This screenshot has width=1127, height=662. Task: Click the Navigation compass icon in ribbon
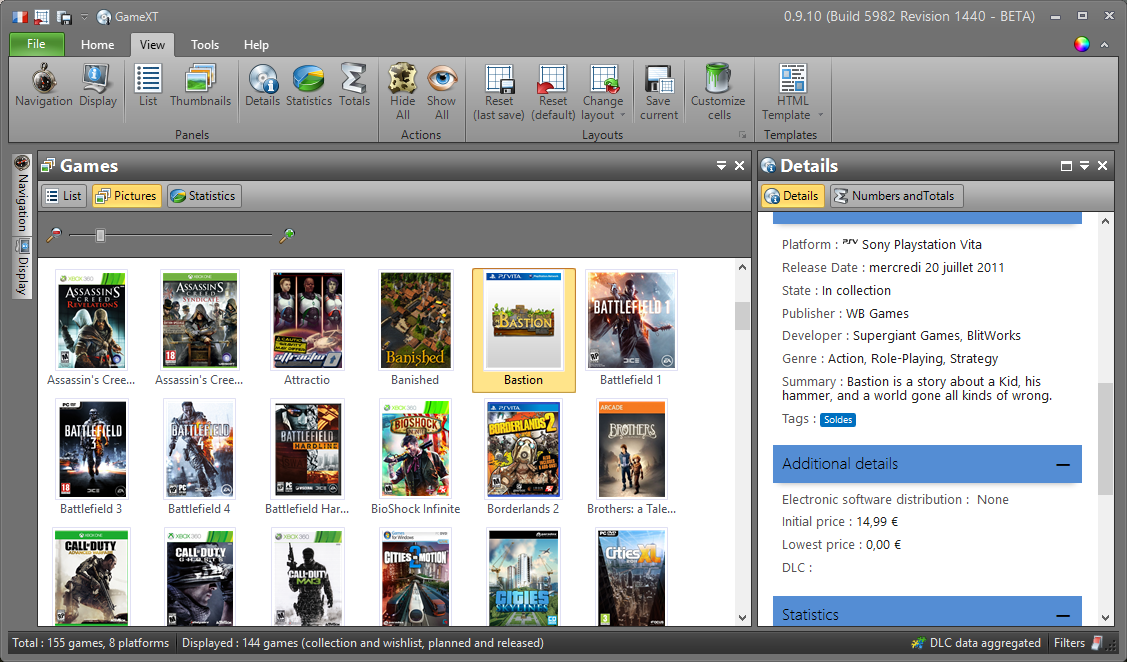(44, 80)
